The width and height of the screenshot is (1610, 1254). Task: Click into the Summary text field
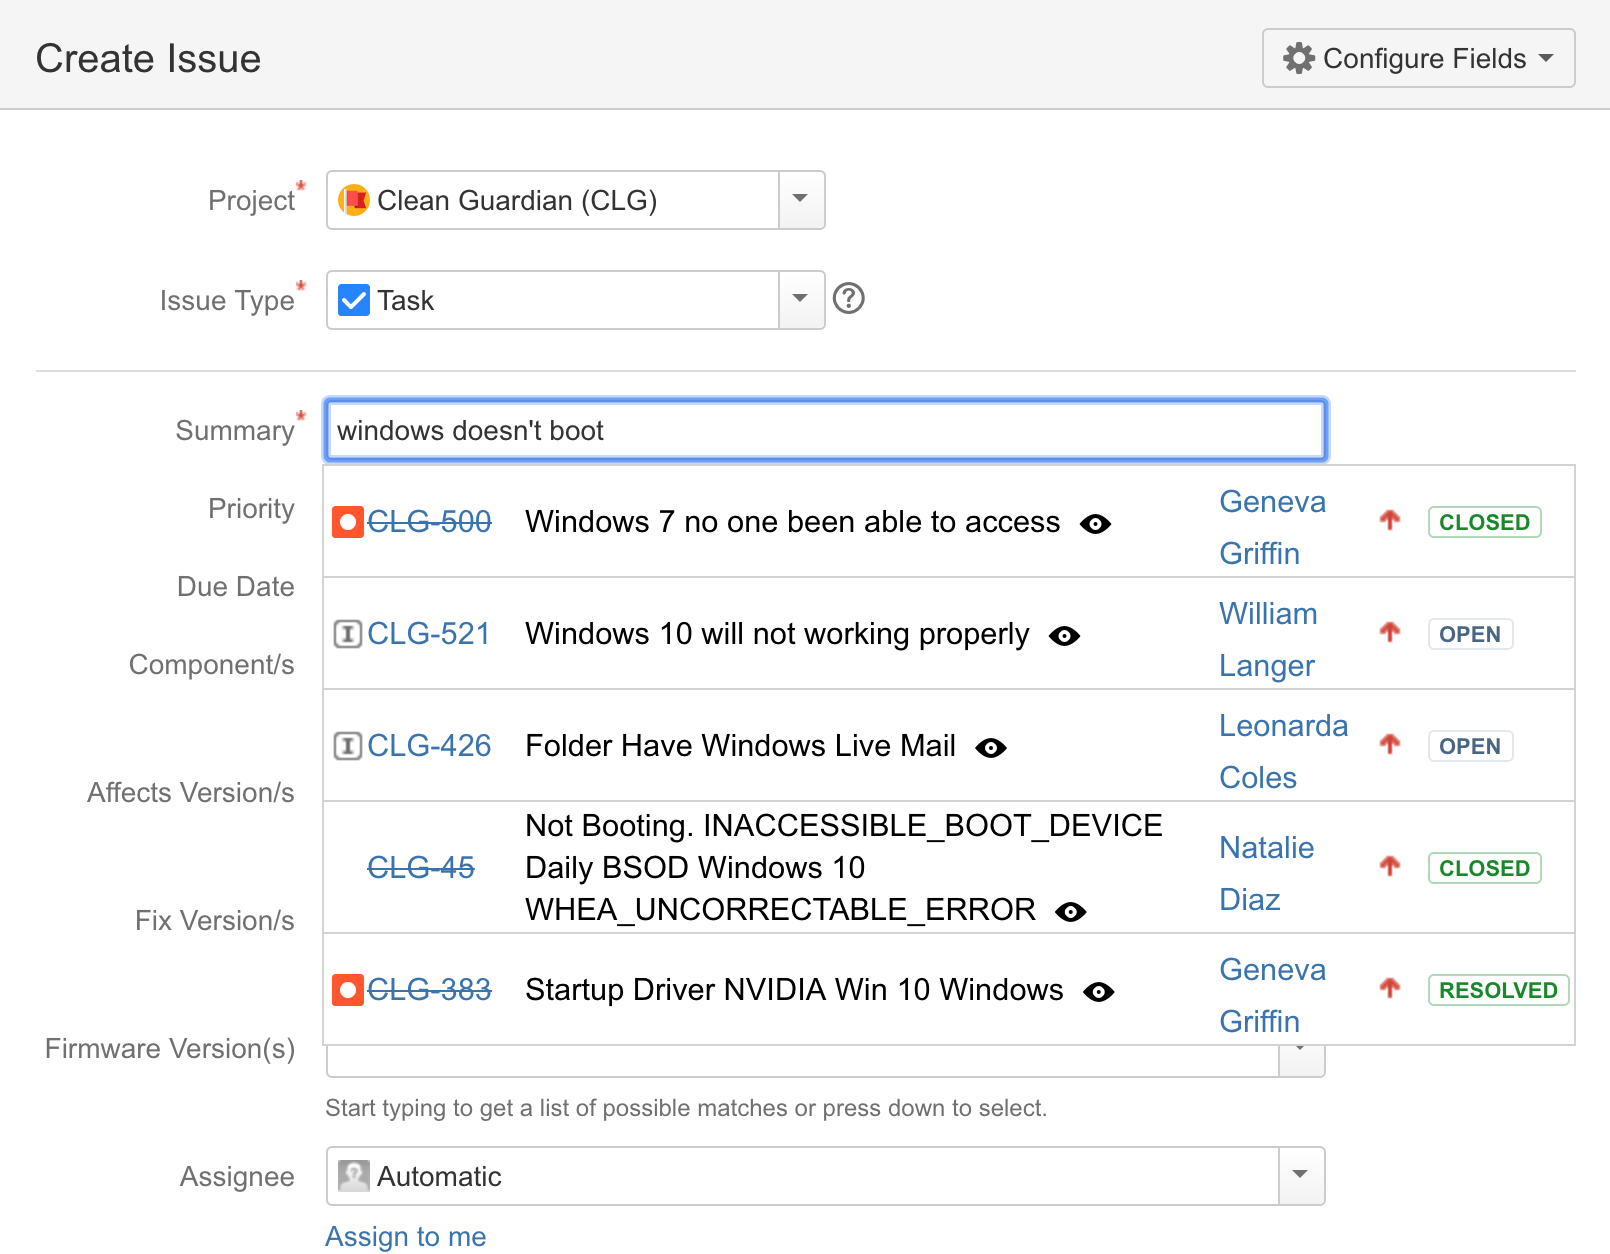826,431
